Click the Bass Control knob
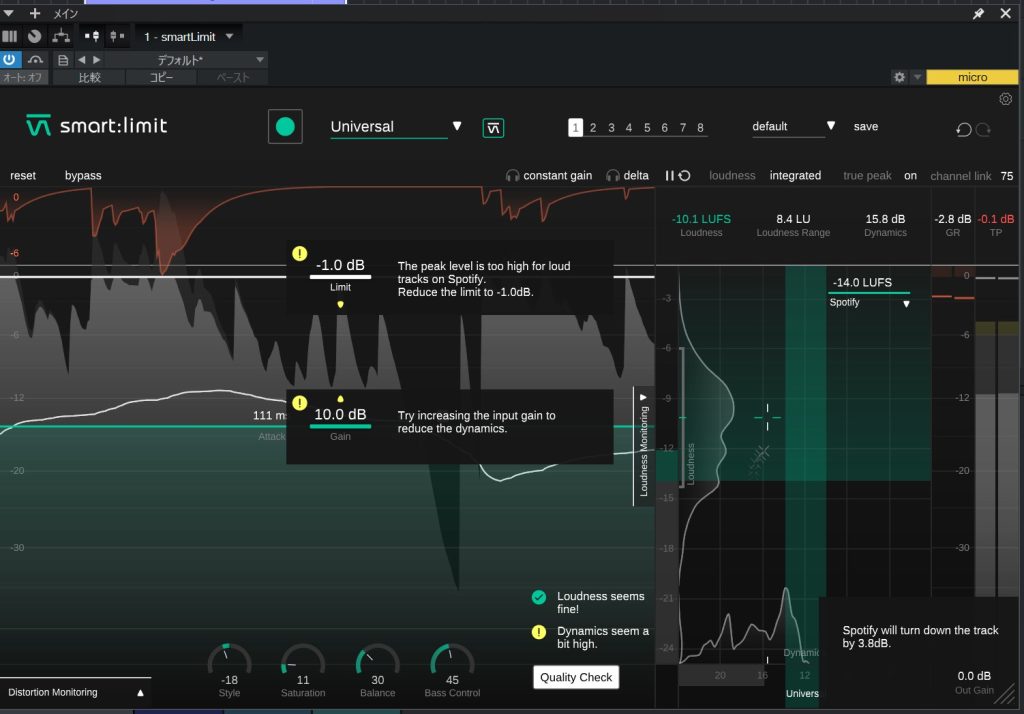 pyautogui.click(x=452, y=662)
